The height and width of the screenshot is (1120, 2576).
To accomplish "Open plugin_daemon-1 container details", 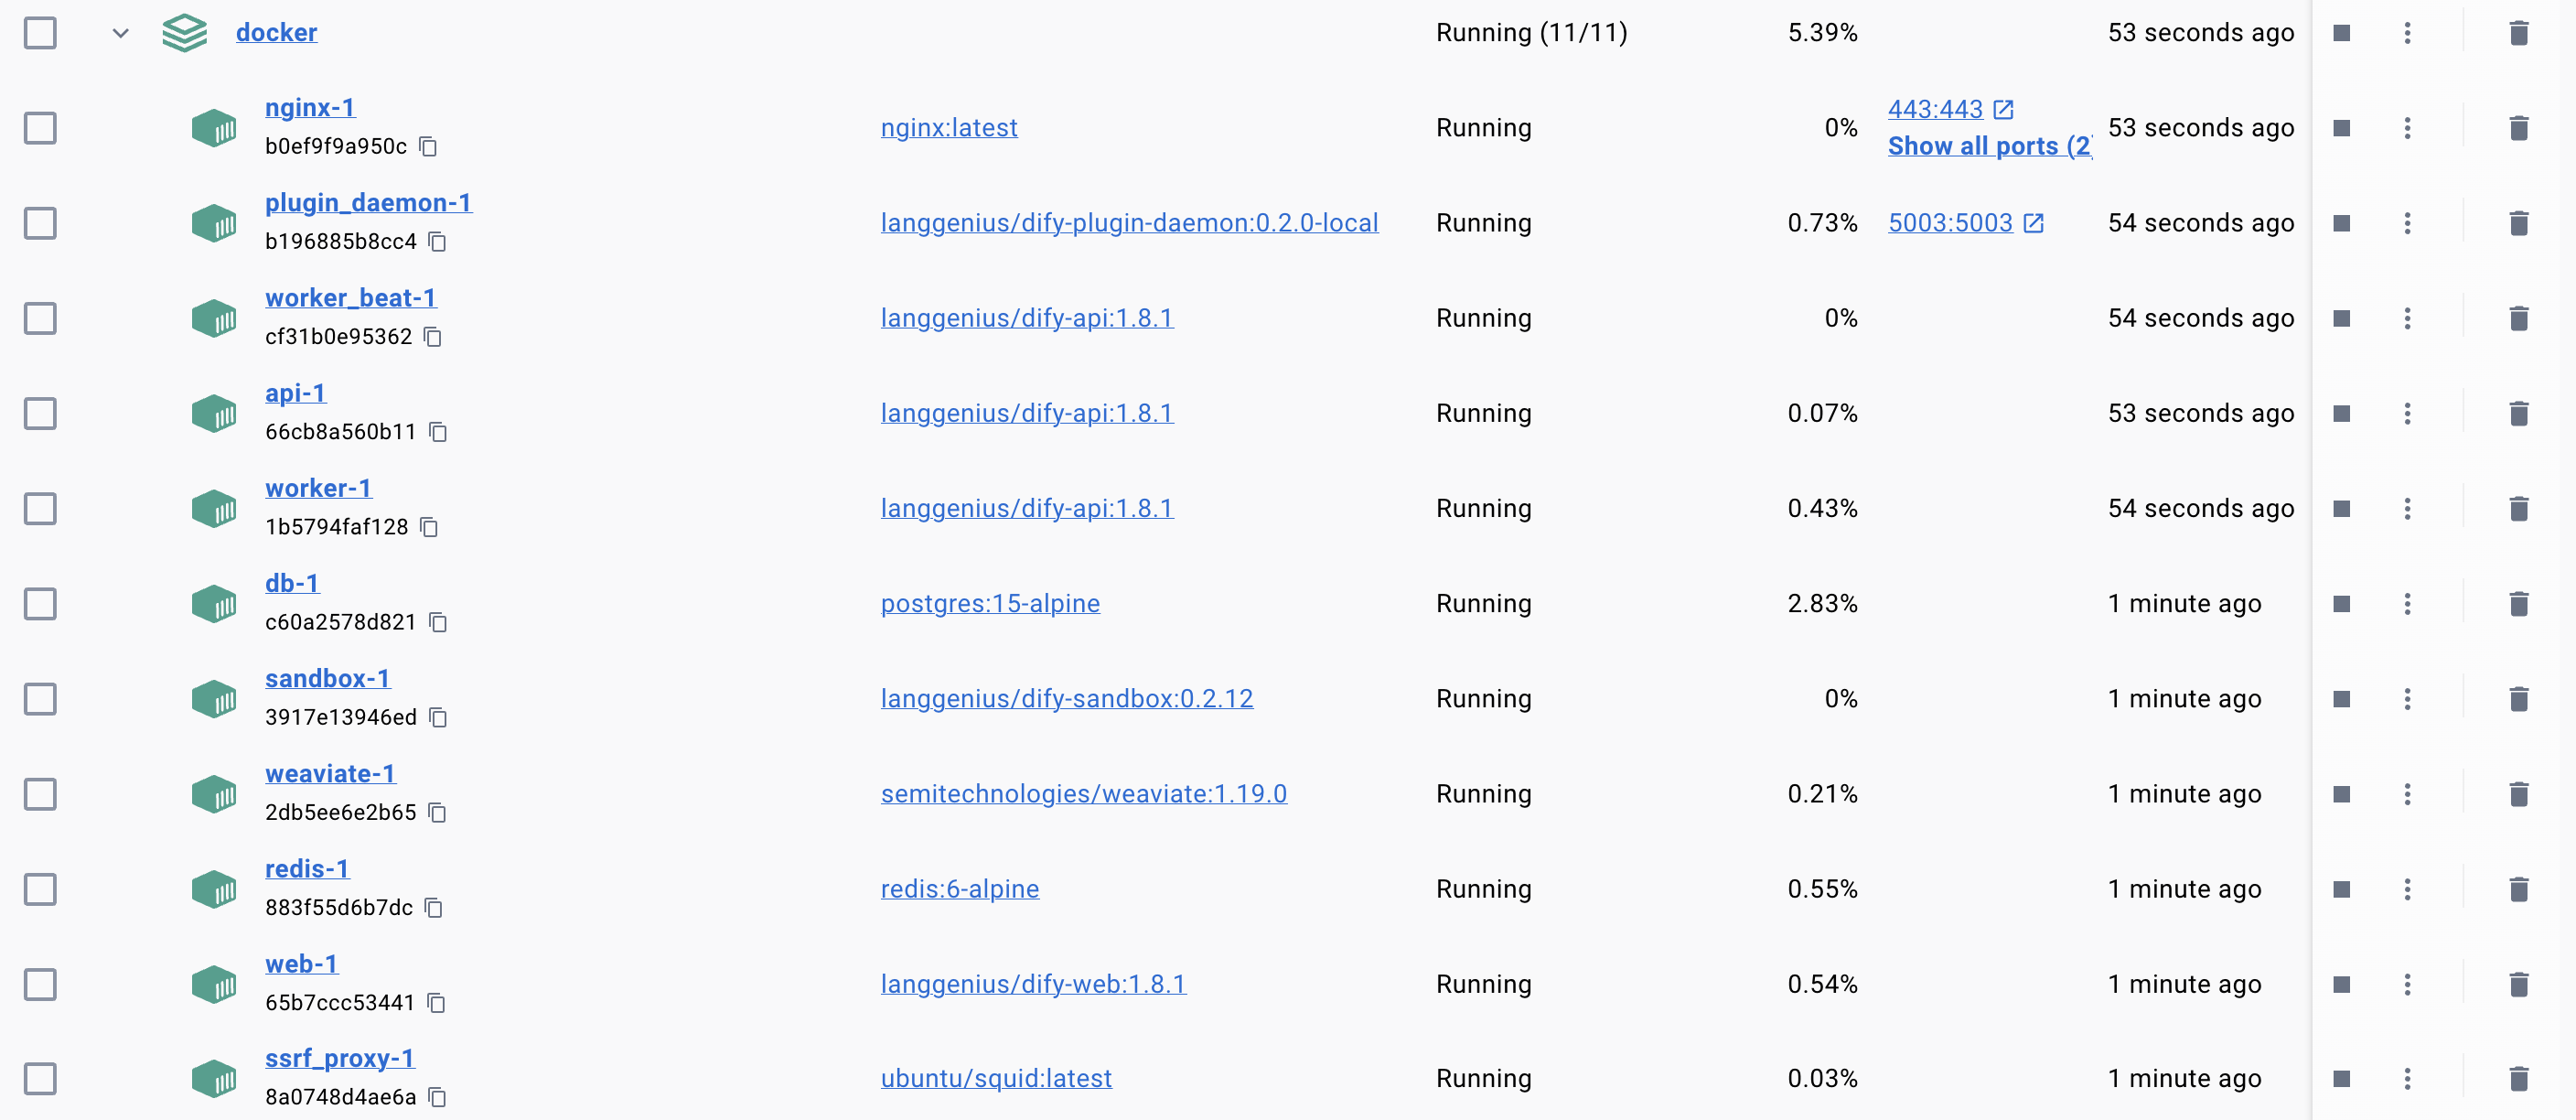I will [x=368, y=202].
